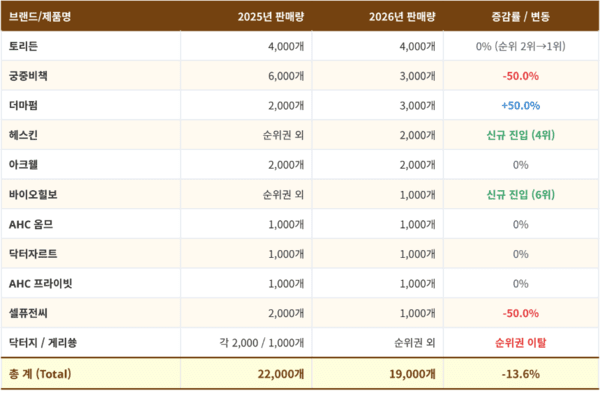Click 궁중비책's -50.0% change value
Screen dimensions: 600x393
coord(521,76)
